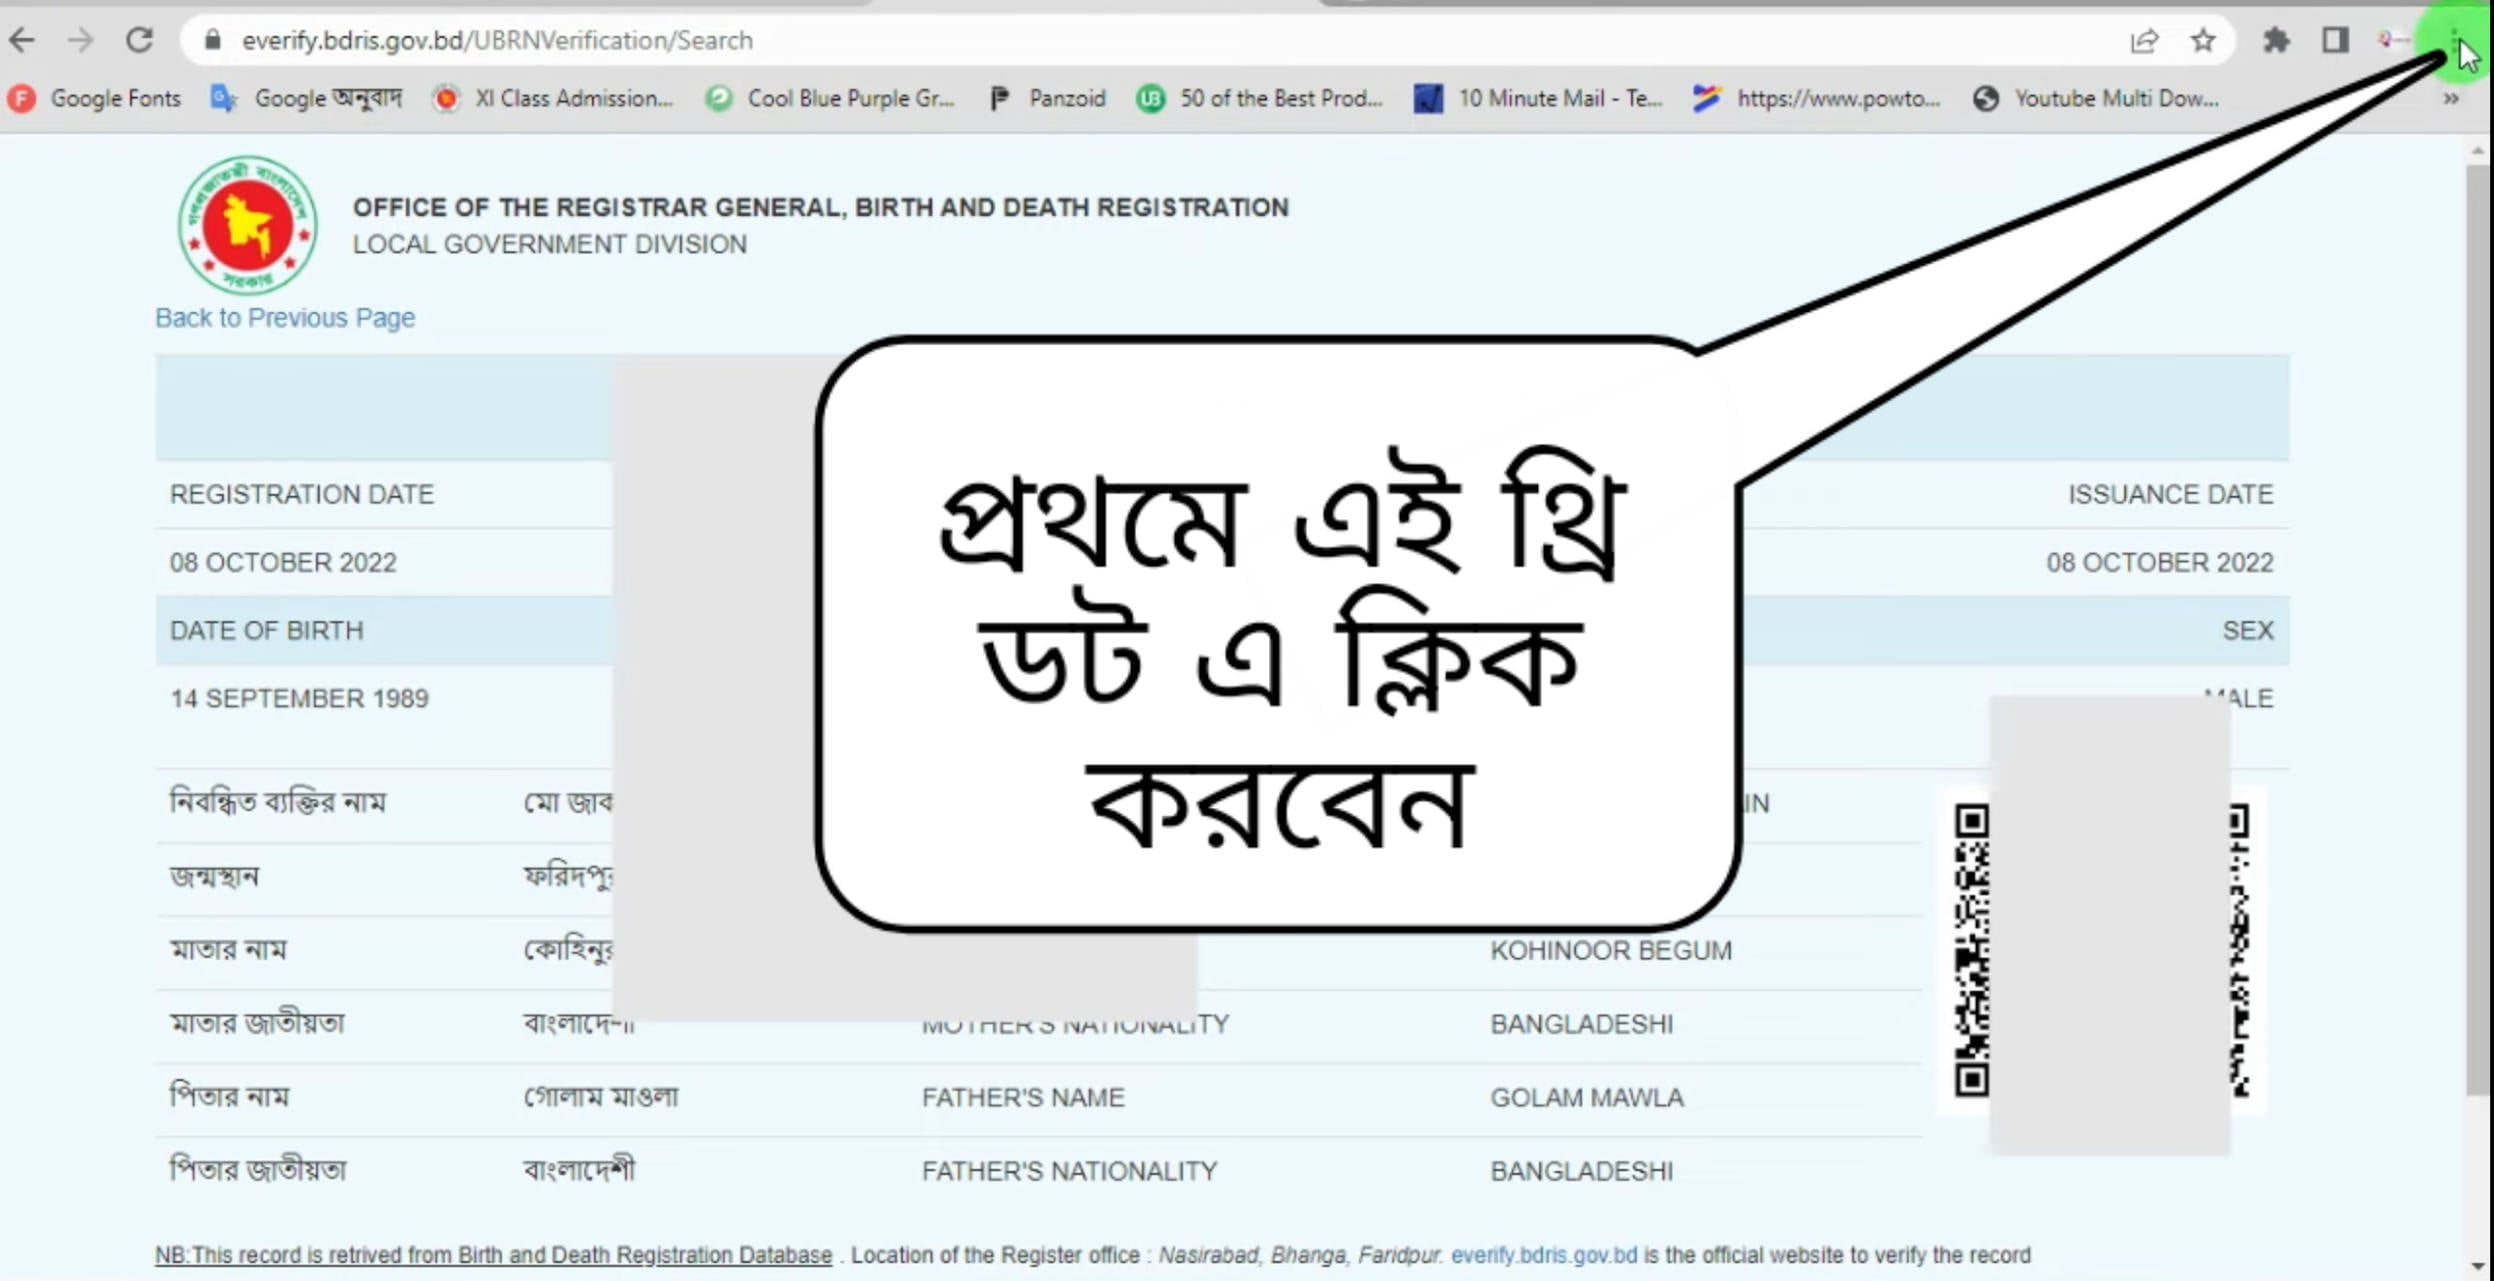
Task: Go back using the browser back arrow
Action: point(24,40)
